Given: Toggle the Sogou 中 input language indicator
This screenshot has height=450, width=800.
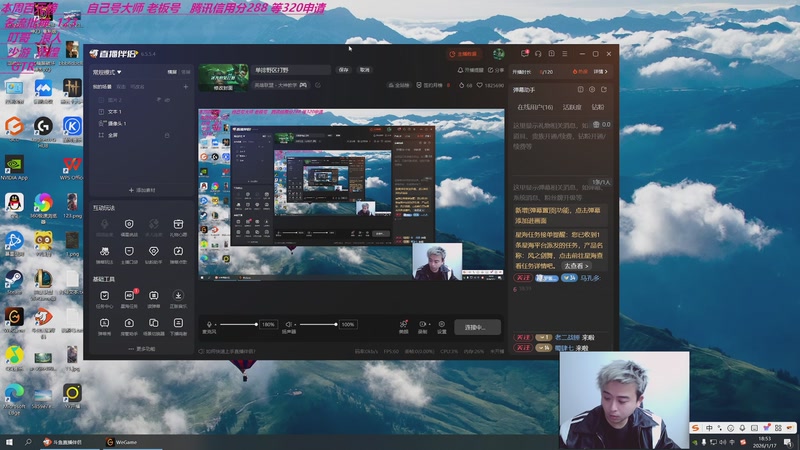Looking at the screenshot, I should point(709,428).
